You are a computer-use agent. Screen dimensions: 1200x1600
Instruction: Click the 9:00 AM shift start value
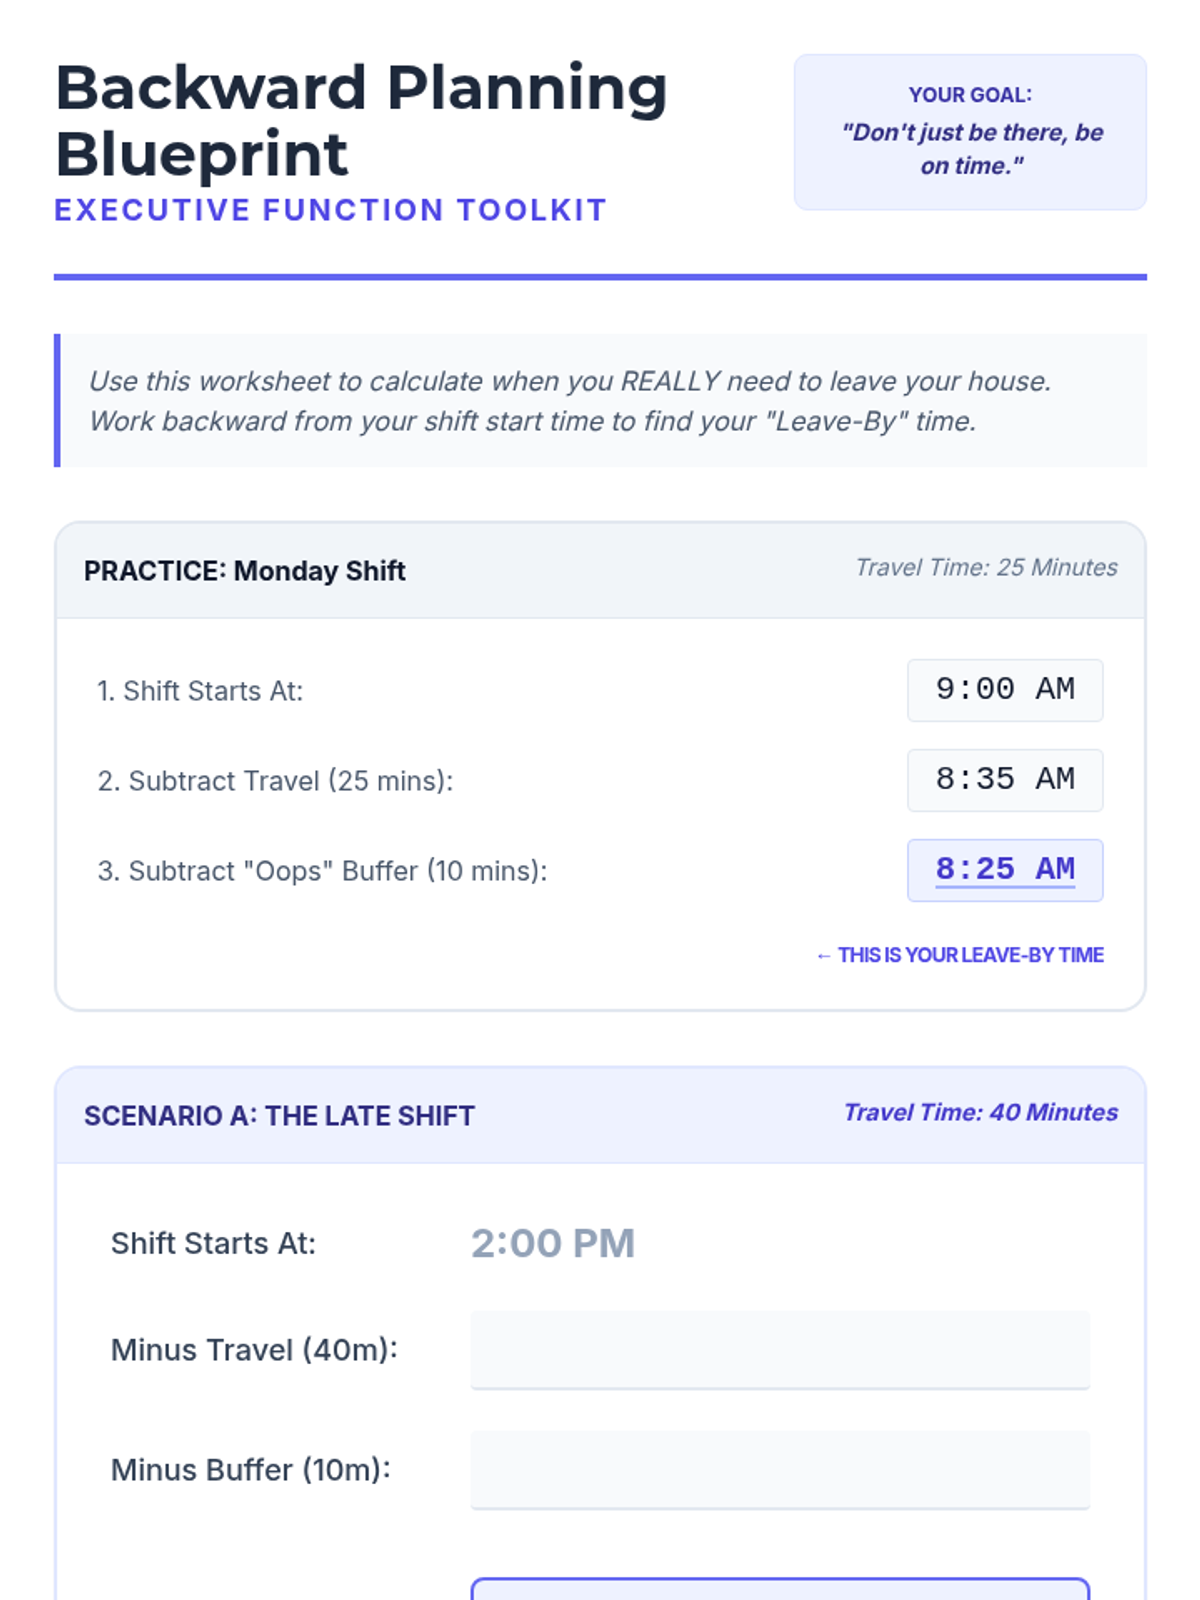click(x=1004, y=690)
